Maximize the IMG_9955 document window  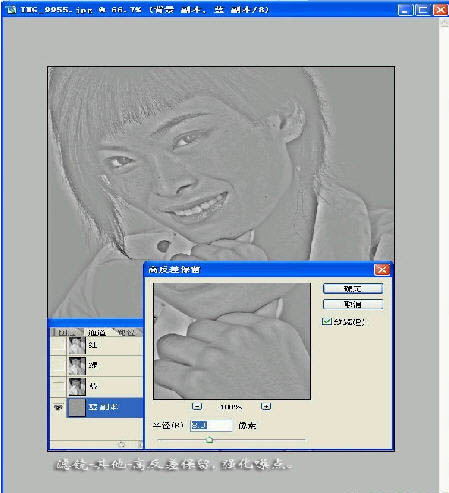(423, 10)
